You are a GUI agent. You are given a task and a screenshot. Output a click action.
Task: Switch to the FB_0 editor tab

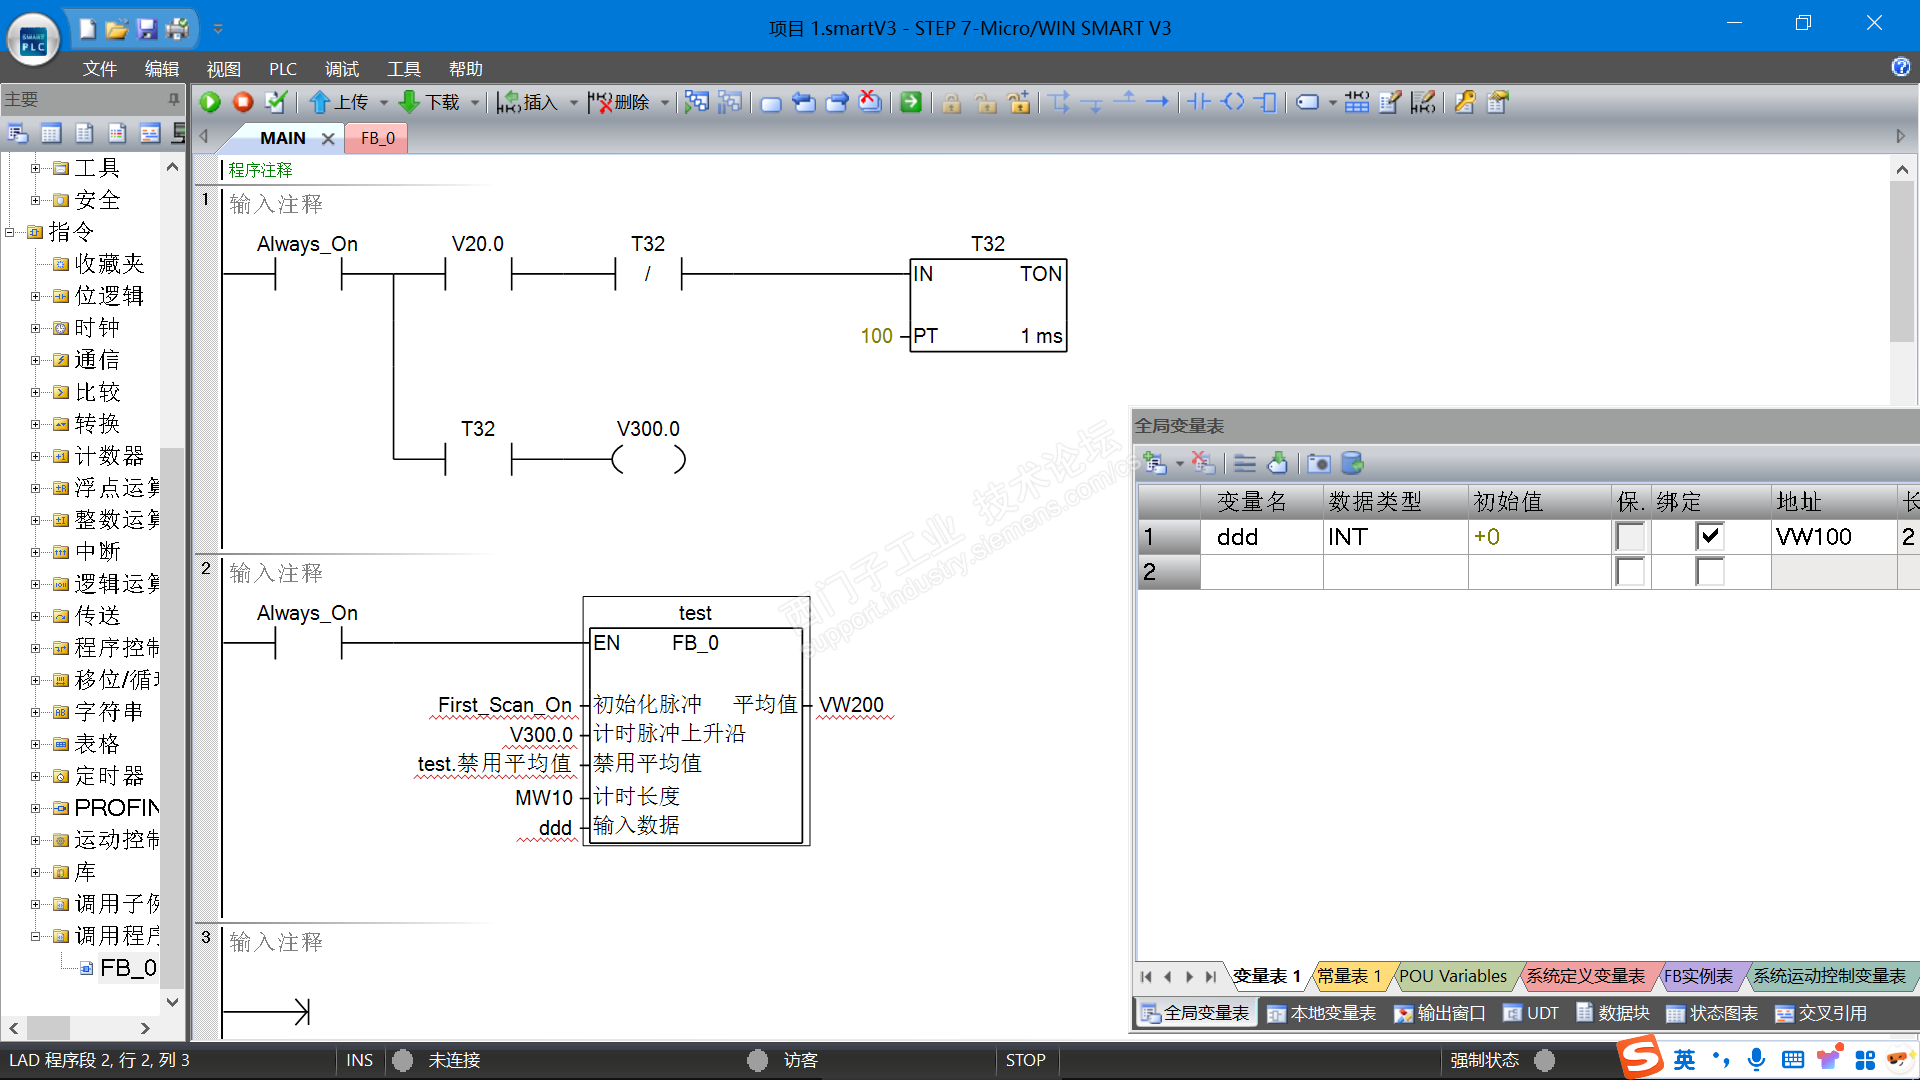click(377, 138)
